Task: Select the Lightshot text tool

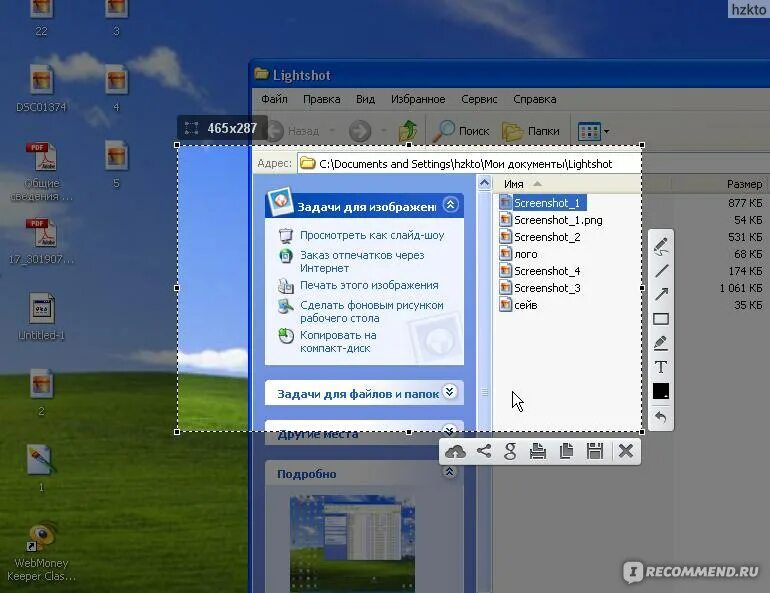Action: click(661, 367)
